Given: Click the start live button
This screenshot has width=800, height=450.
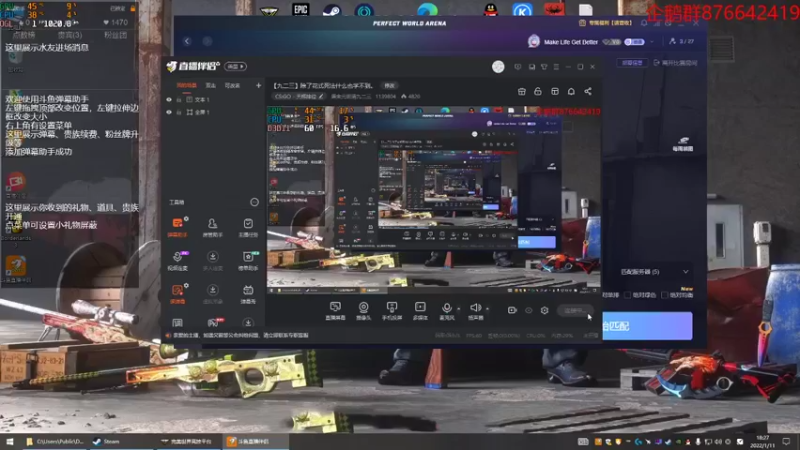Looking at the screenshot, I should 575,310.
